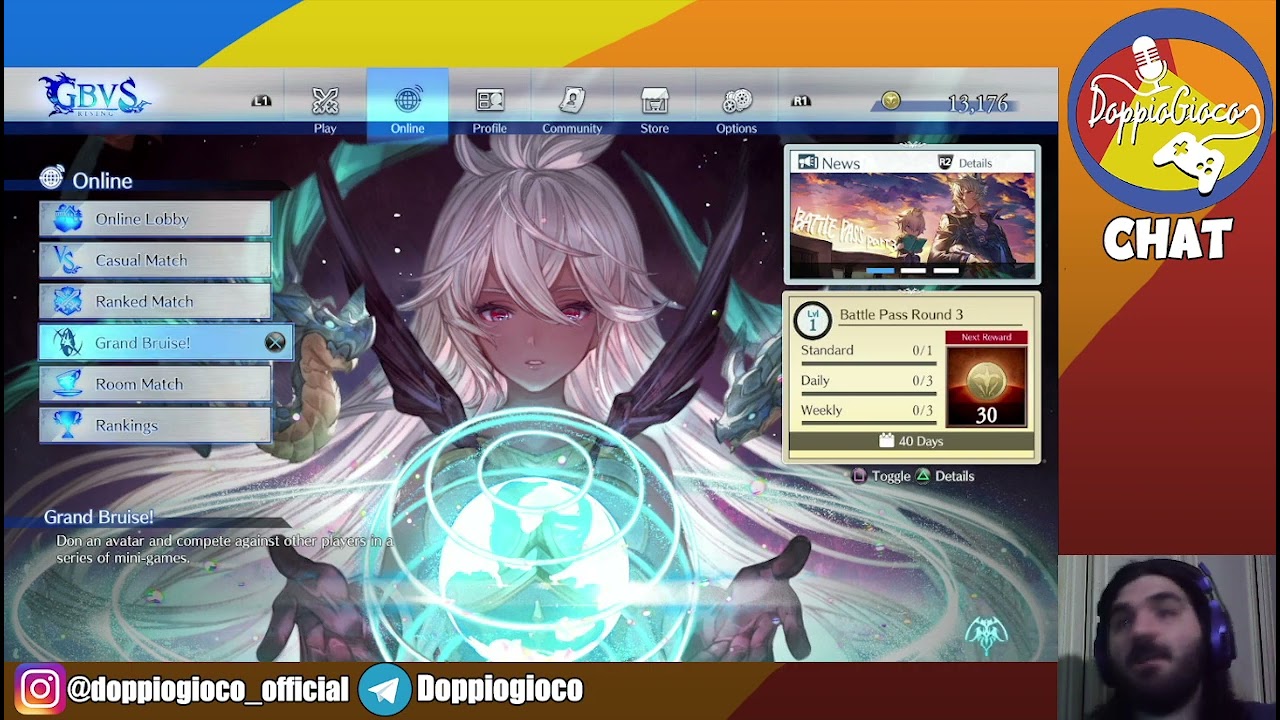This screenshot has width=1280, height=720.
Task: Select the first news page indicator
Action: coord(879,270)
